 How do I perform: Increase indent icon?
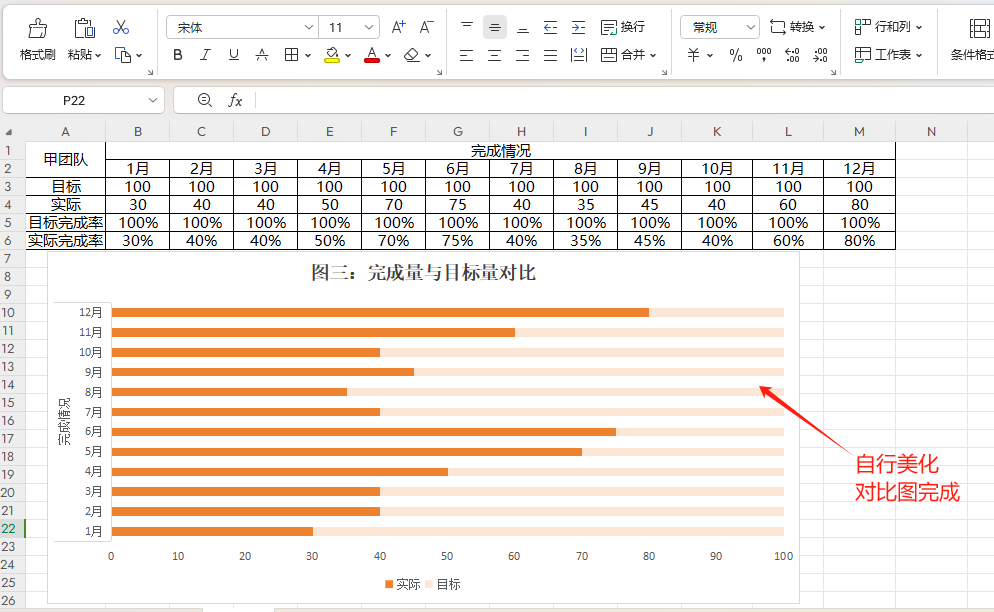point(578,27)
